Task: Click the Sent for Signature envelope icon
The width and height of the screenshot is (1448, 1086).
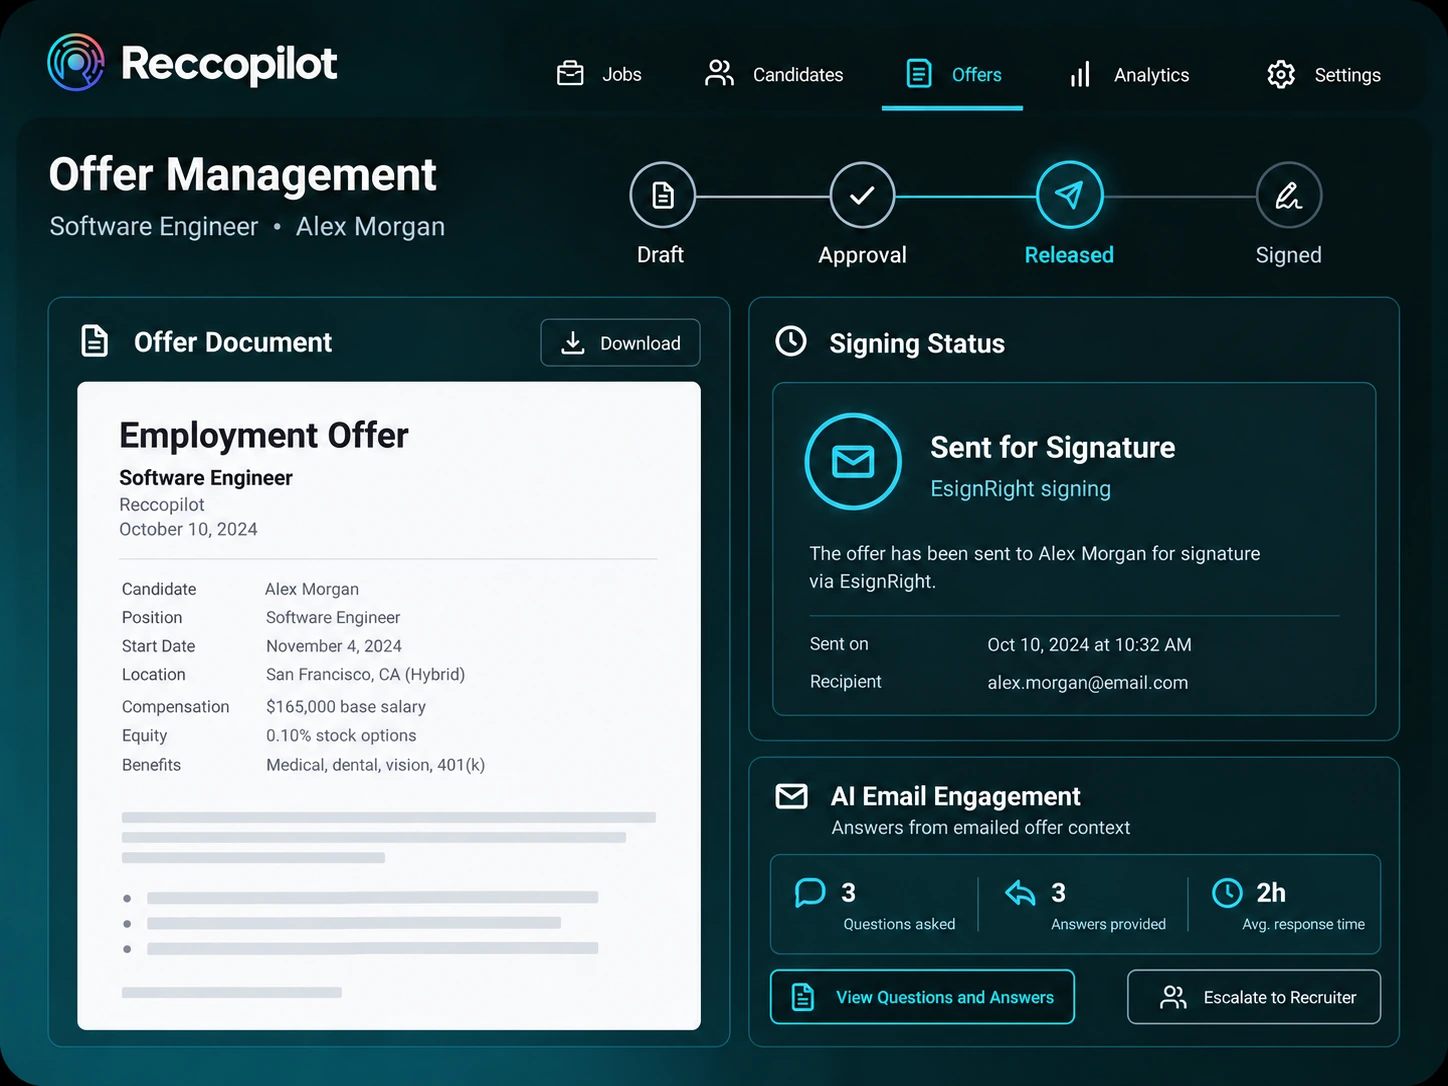Action: pyautogui.click(x=853, y=462)
